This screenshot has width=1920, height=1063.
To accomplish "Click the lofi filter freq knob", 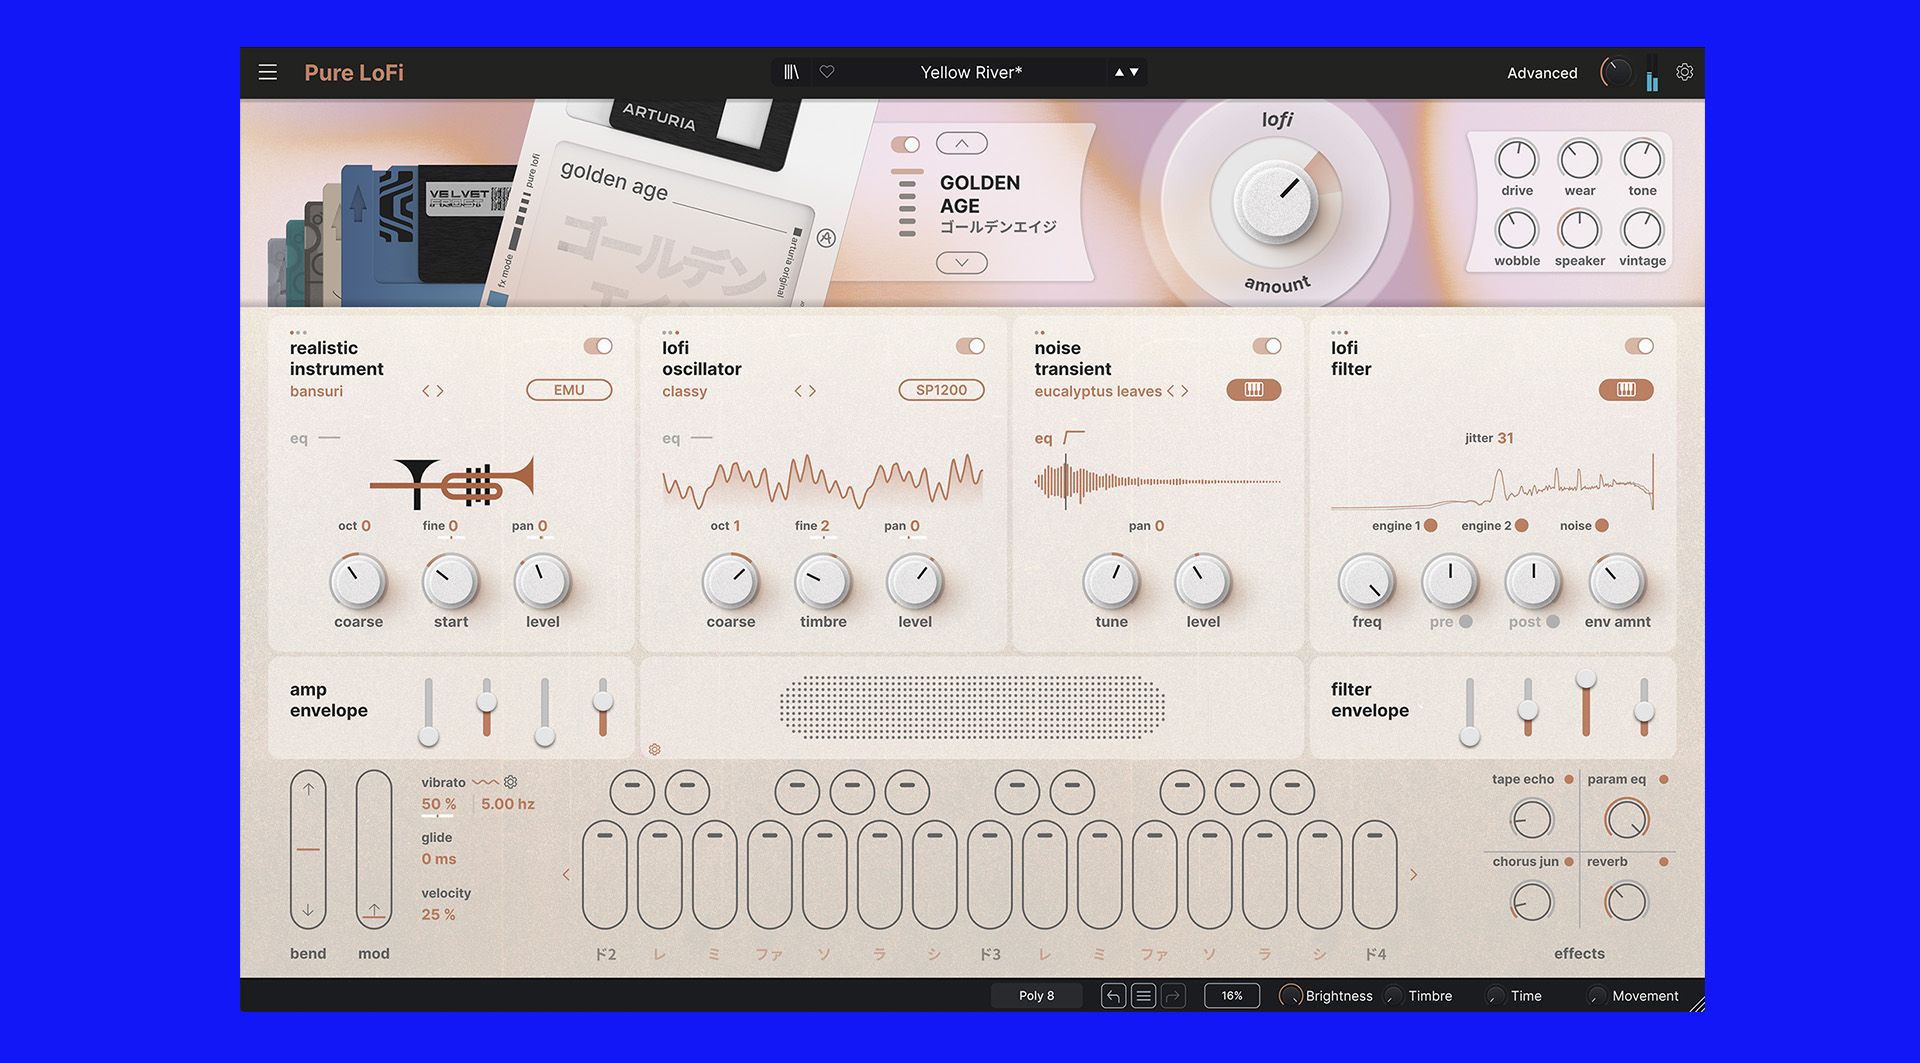I will 1367,582.
